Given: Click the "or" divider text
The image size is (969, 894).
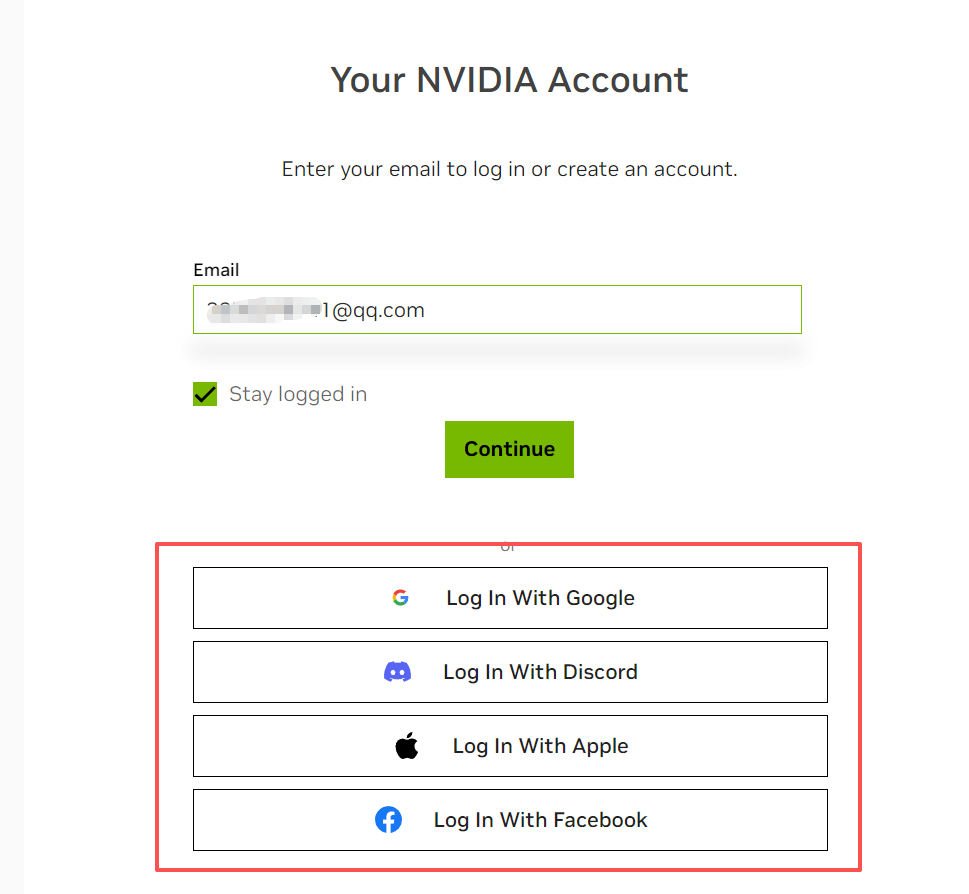Looking at the screenshot, I should click(x=509, y=547).
